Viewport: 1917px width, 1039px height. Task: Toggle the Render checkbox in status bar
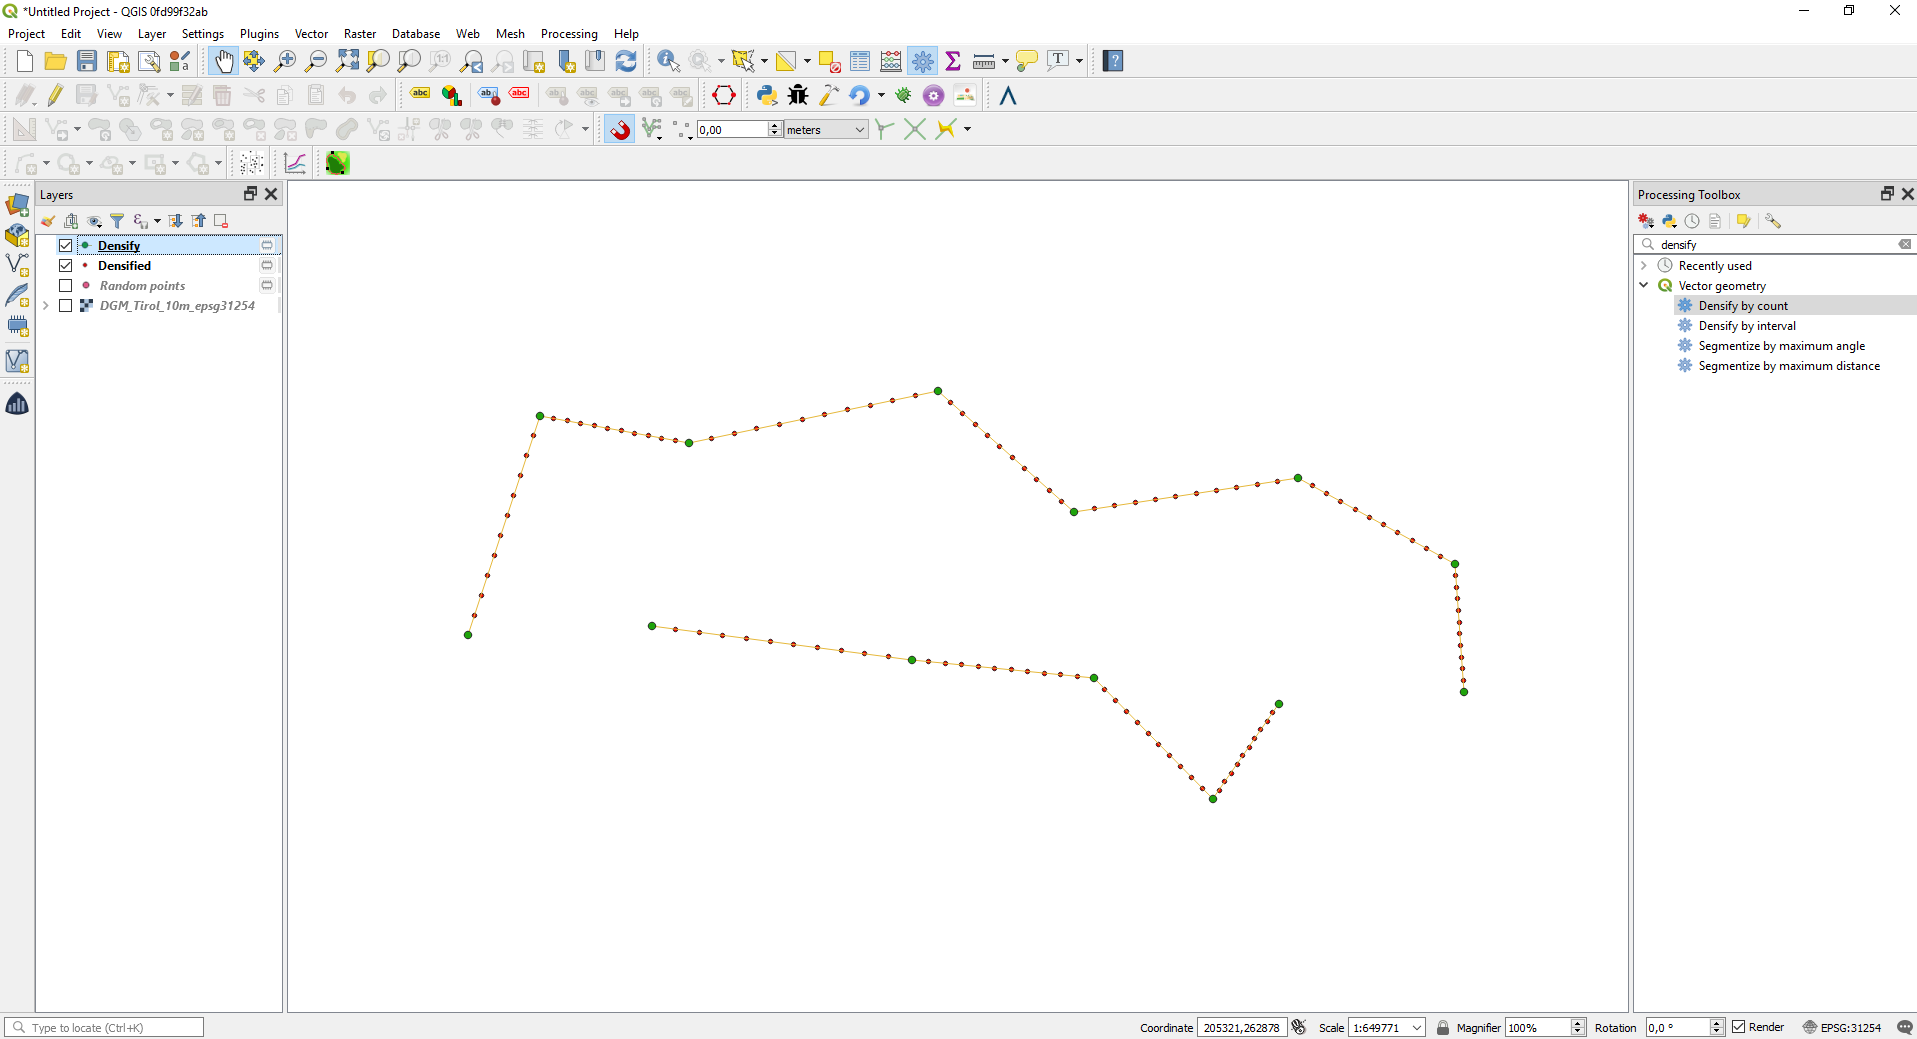[1739, 1027]
